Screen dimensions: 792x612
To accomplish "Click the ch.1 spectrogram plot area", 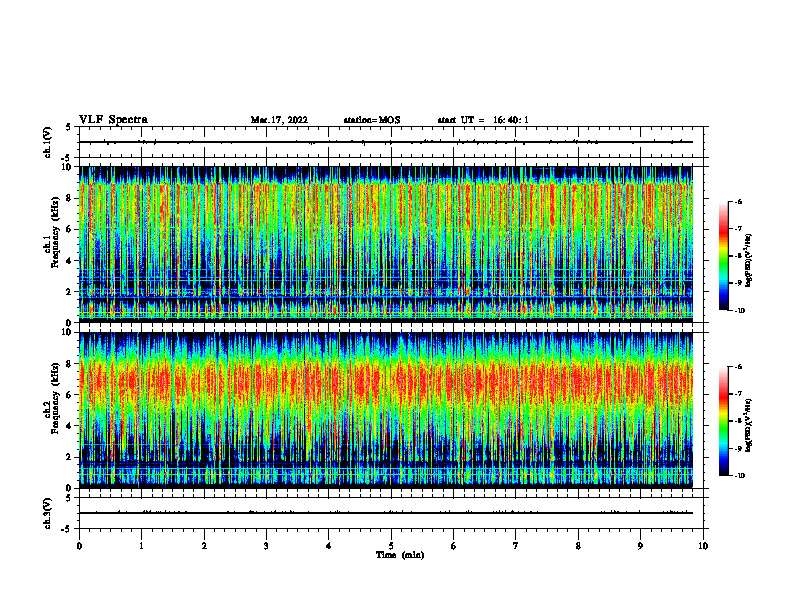I will [386, 244].
